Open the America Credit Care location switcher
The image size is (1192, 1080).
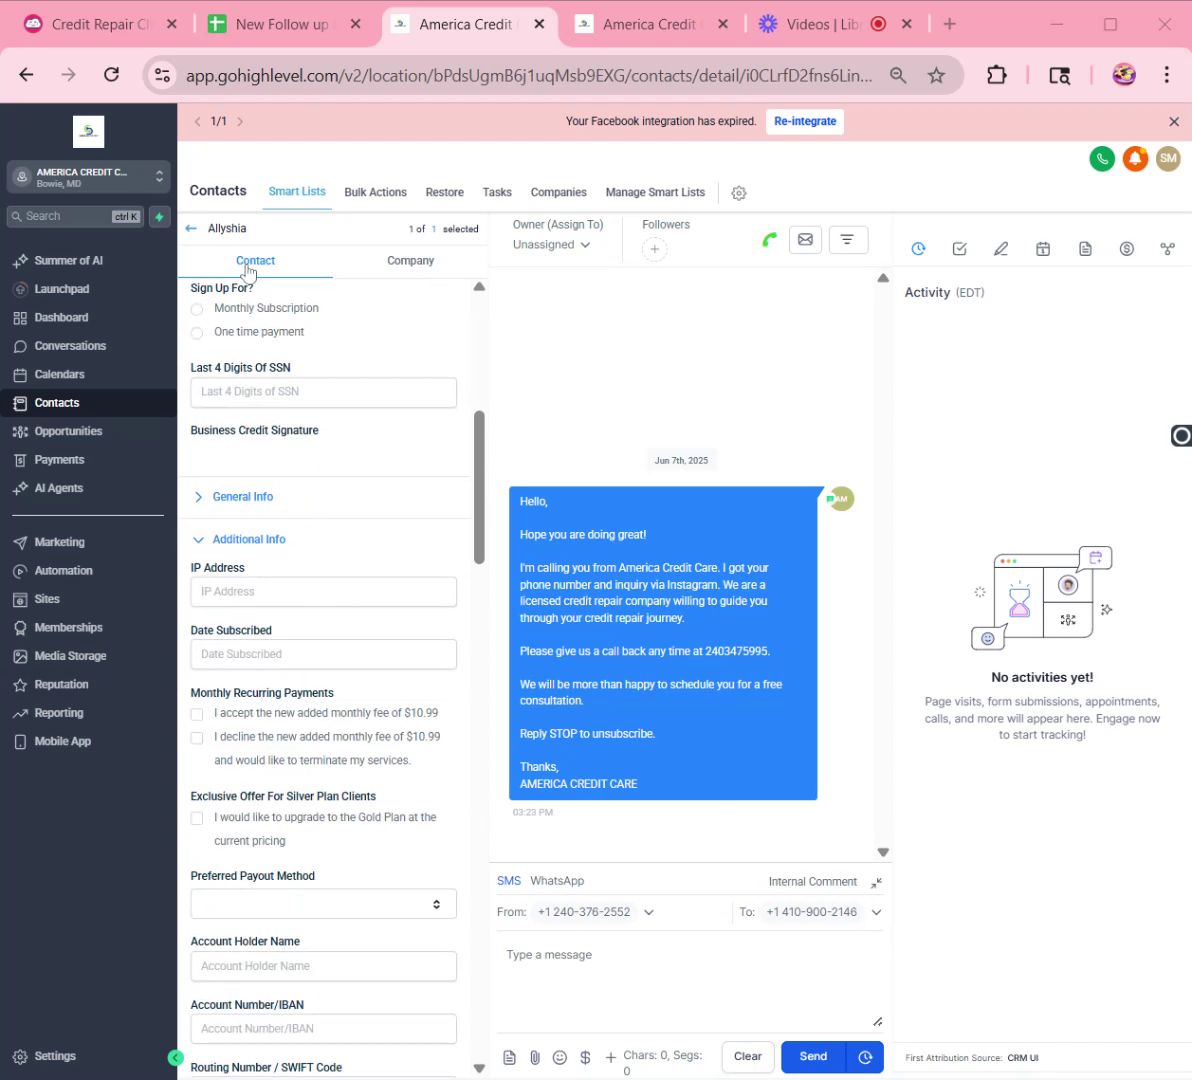88,176
